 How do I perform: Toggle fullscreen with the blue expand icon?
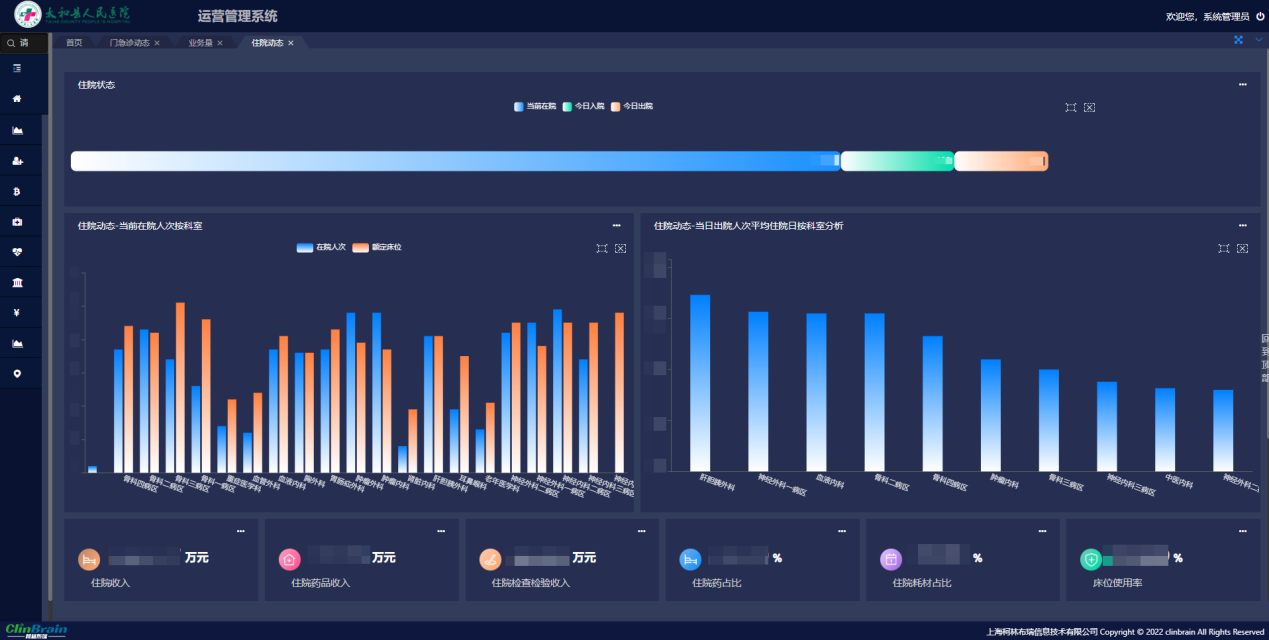1238,40
